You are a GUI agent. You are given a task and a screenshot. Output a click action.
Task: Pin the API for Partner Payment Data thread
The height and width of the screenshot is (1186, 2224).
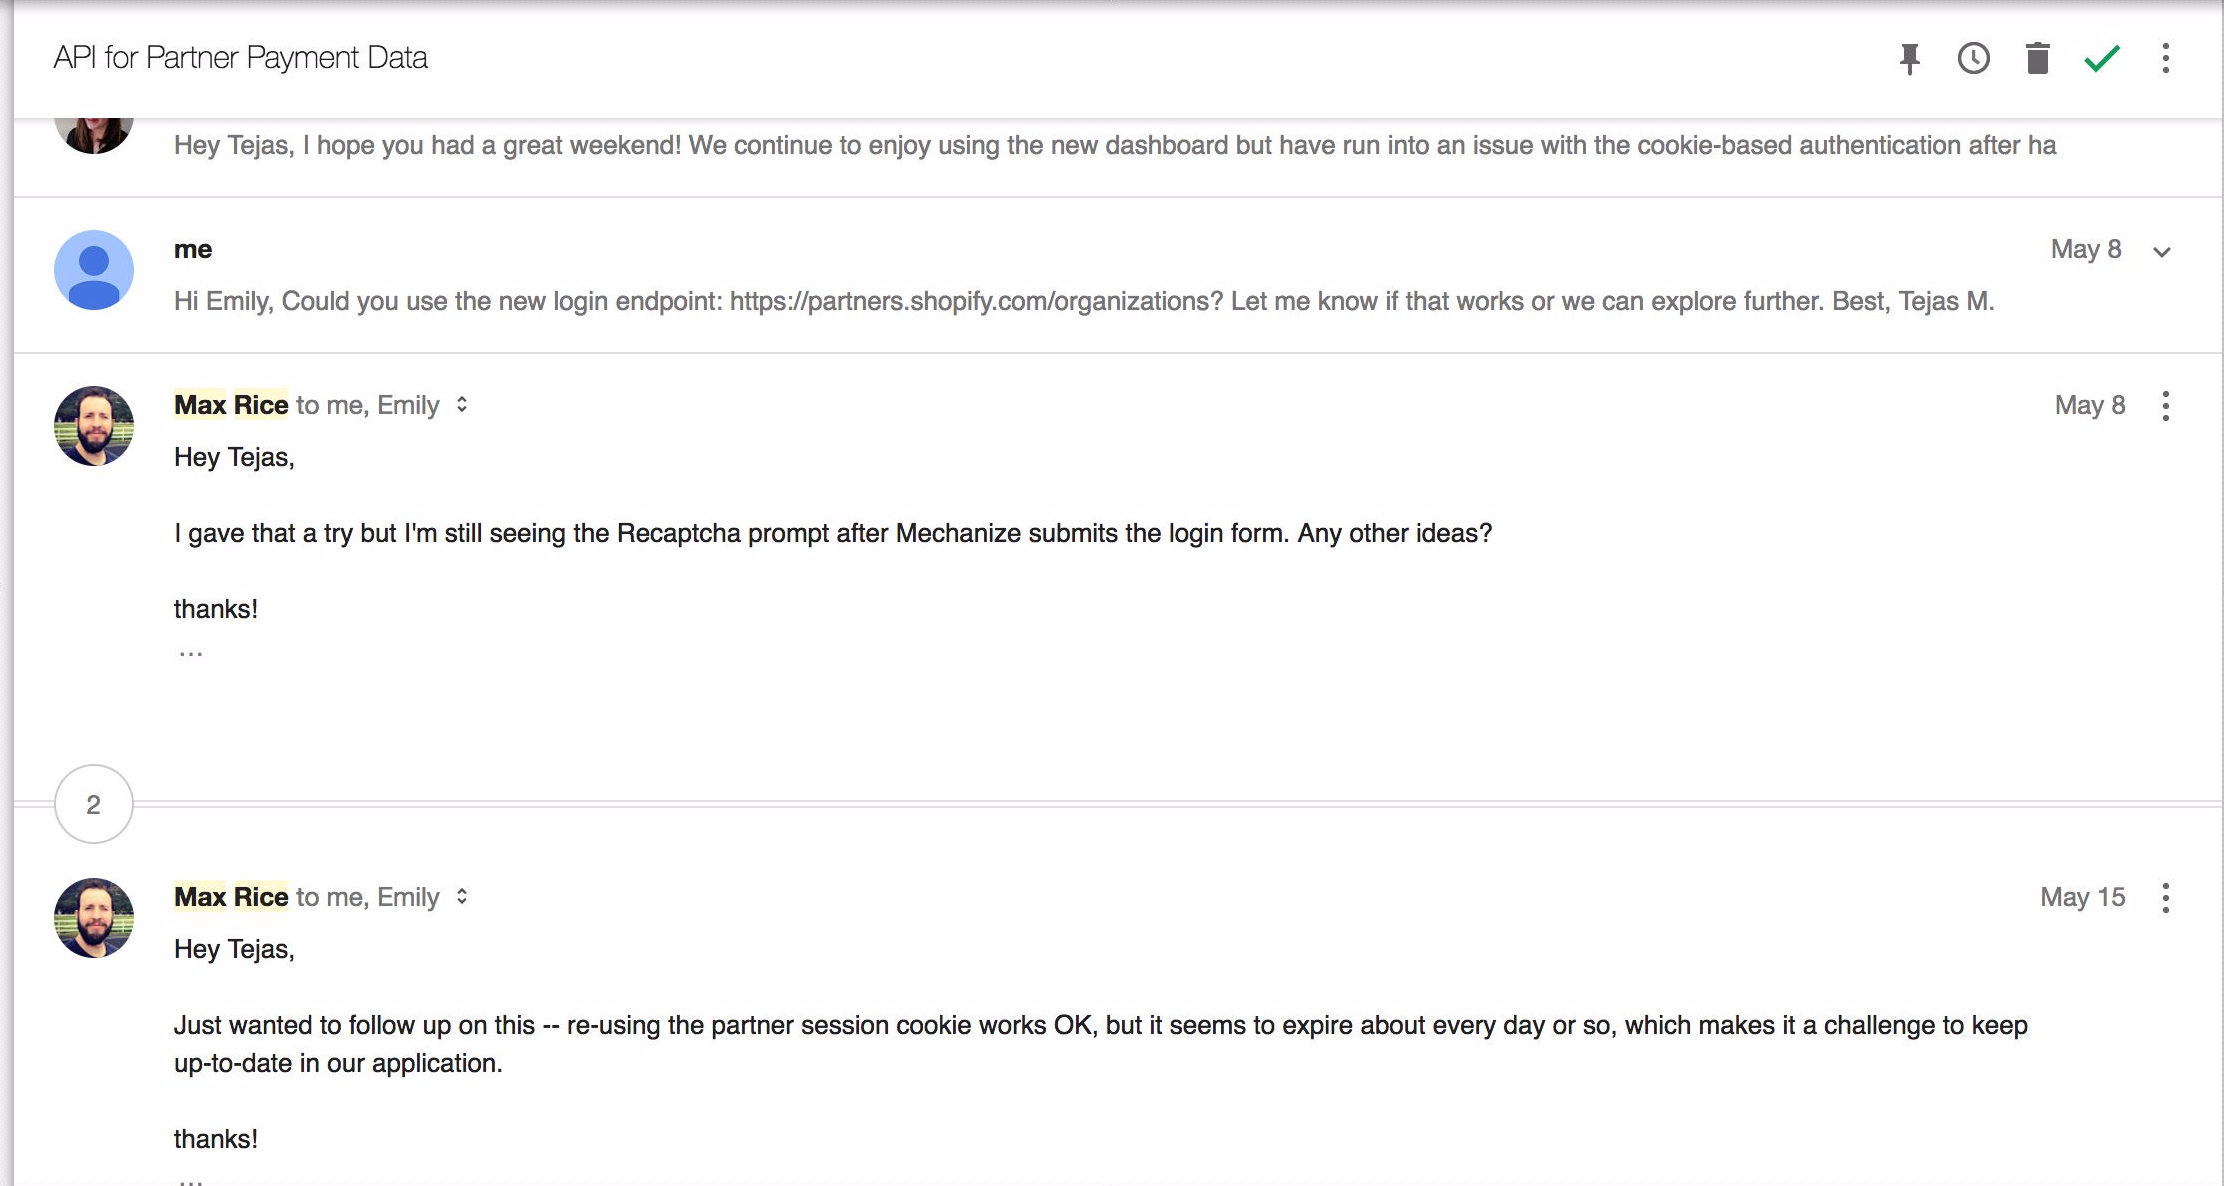(x=1910, y=59)
